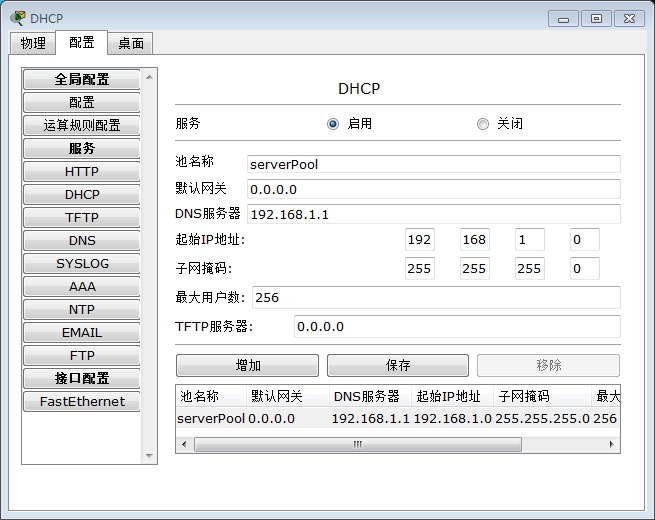Click the 全局配置 sidebar header
The width and height of the screenshot is (655, 520).
(x=82, y=79)
